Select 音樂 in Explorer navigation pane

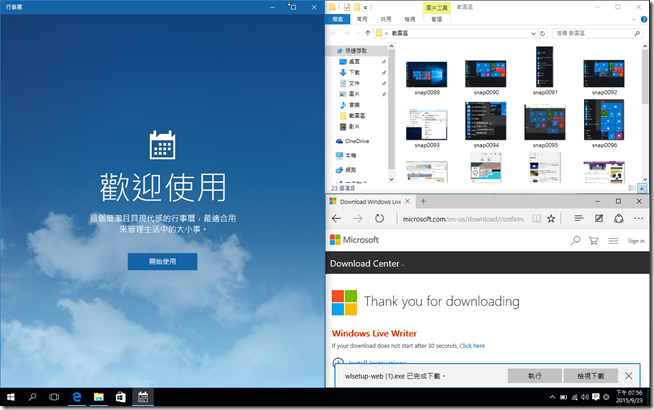[354, 105]
